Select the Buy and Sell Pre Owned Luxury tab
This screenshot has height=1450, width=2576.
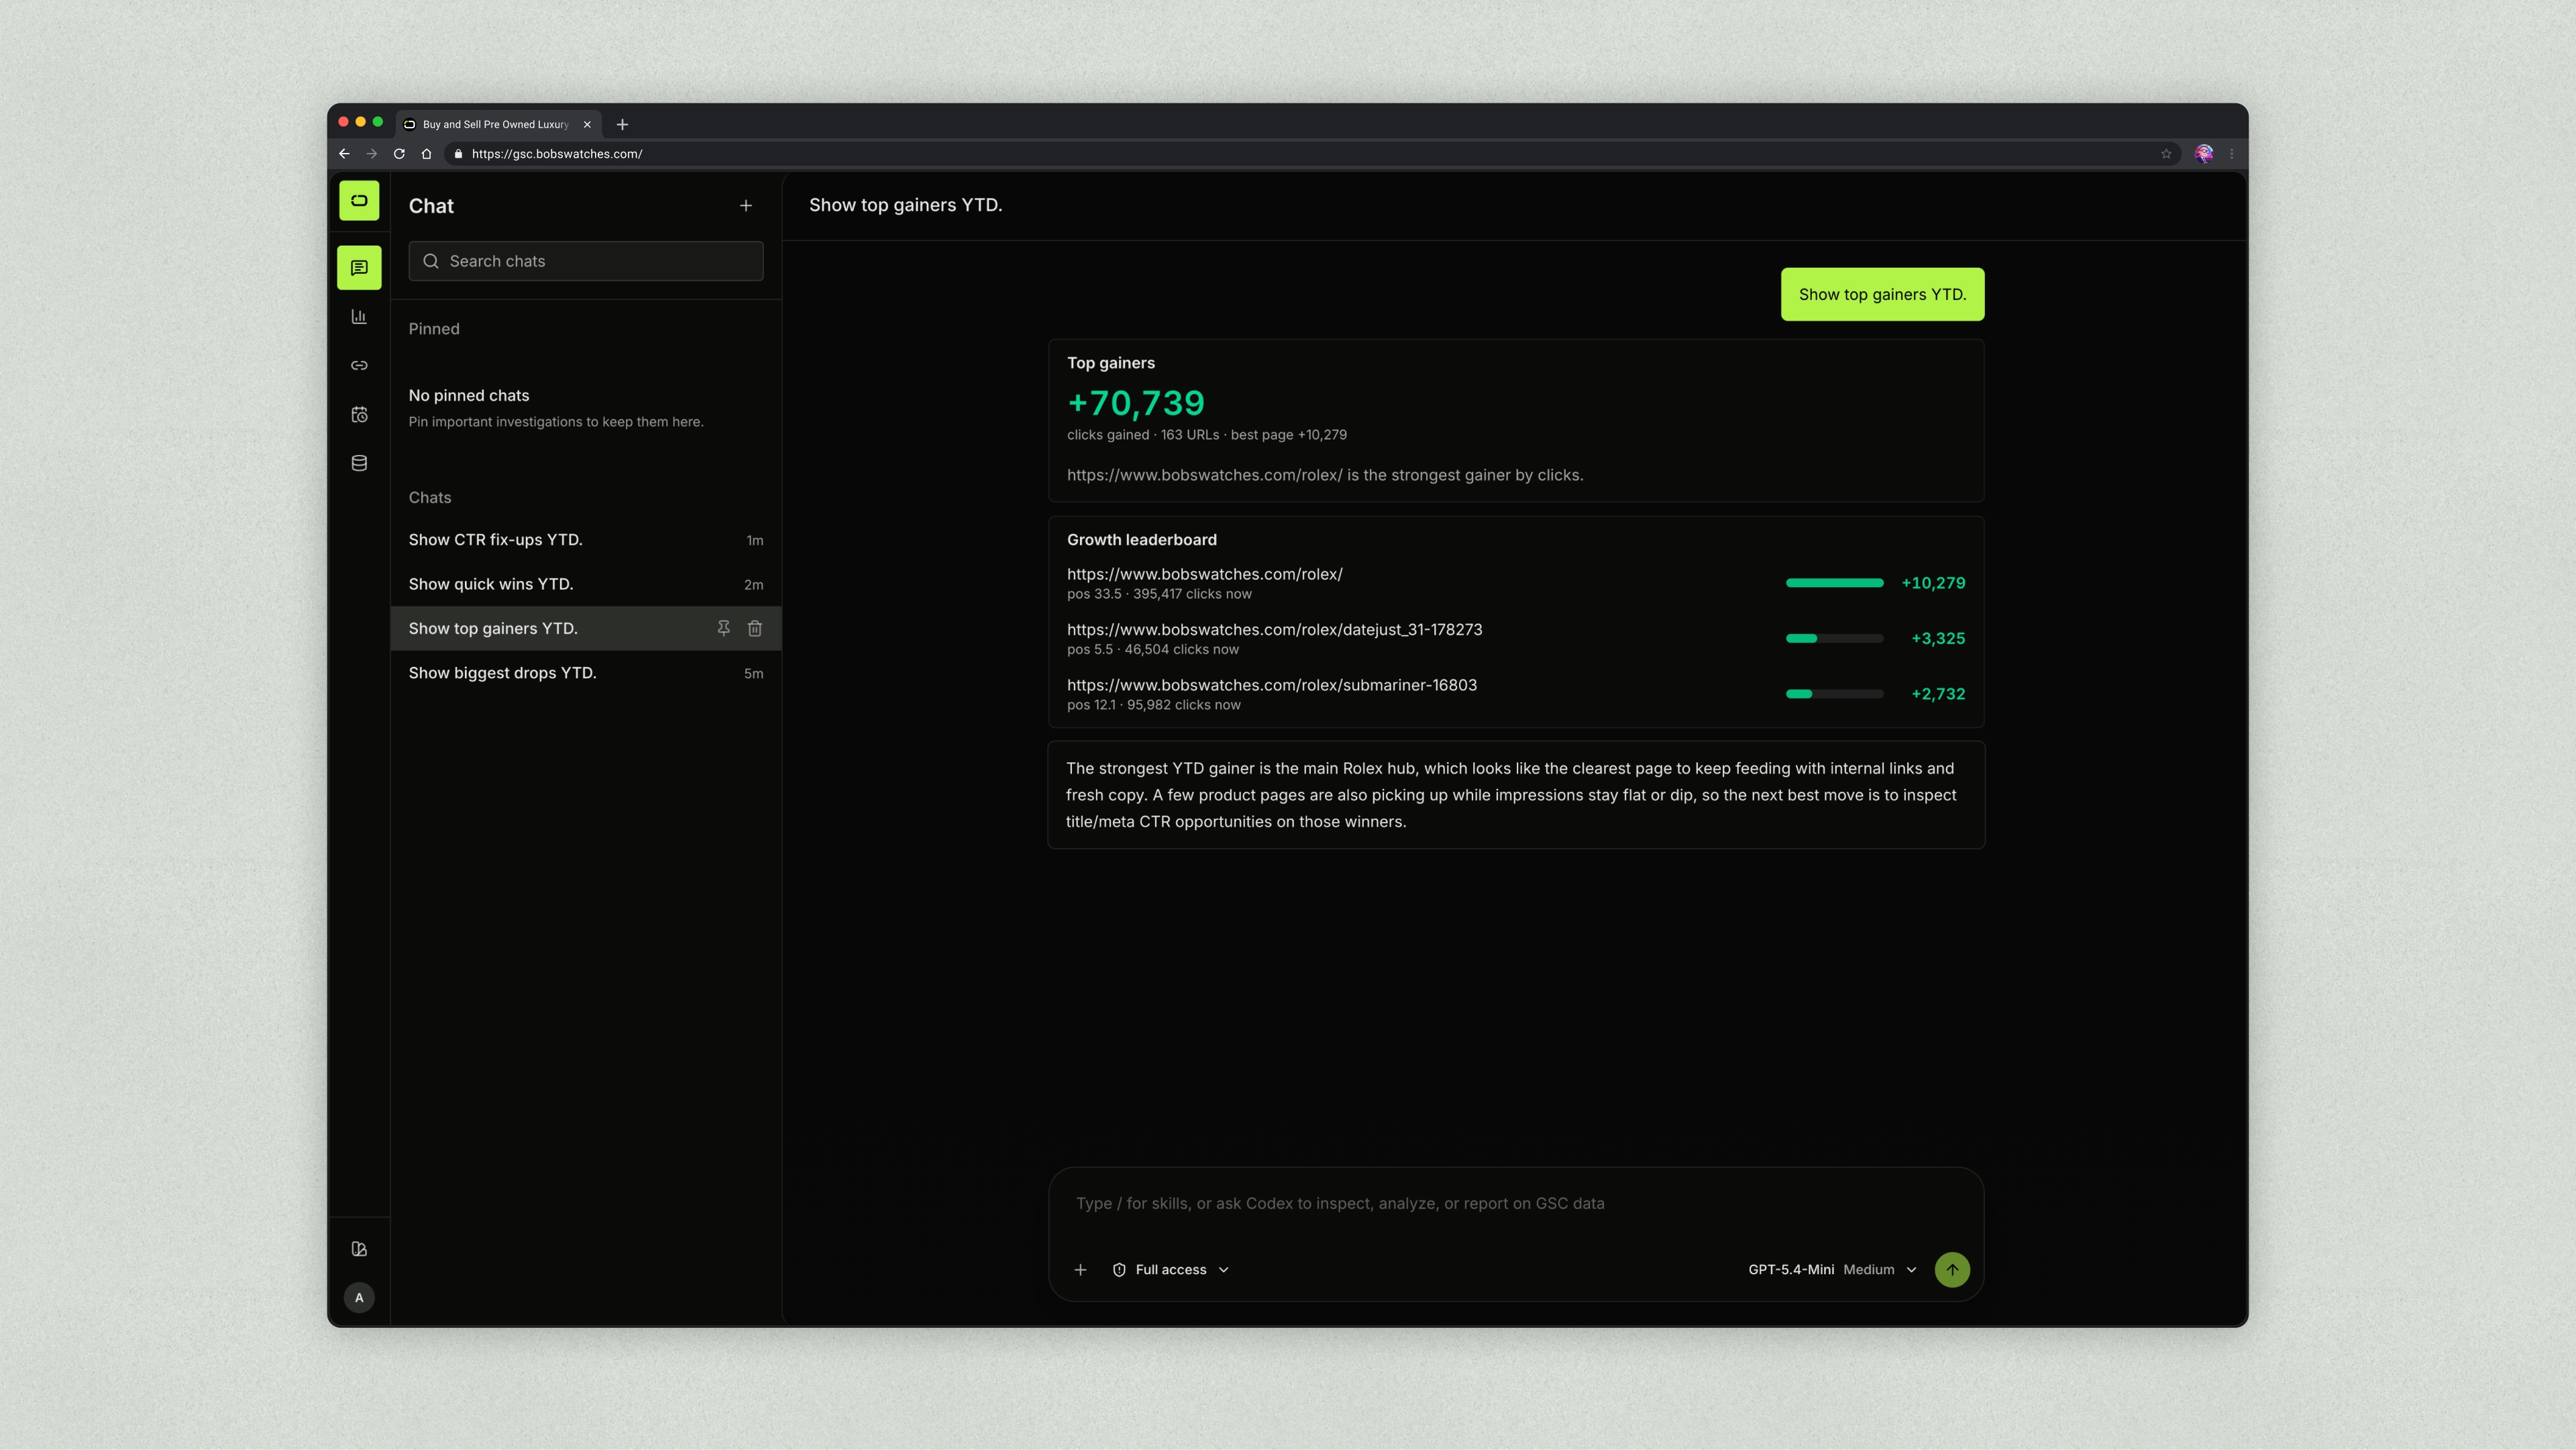coord(499,125)
